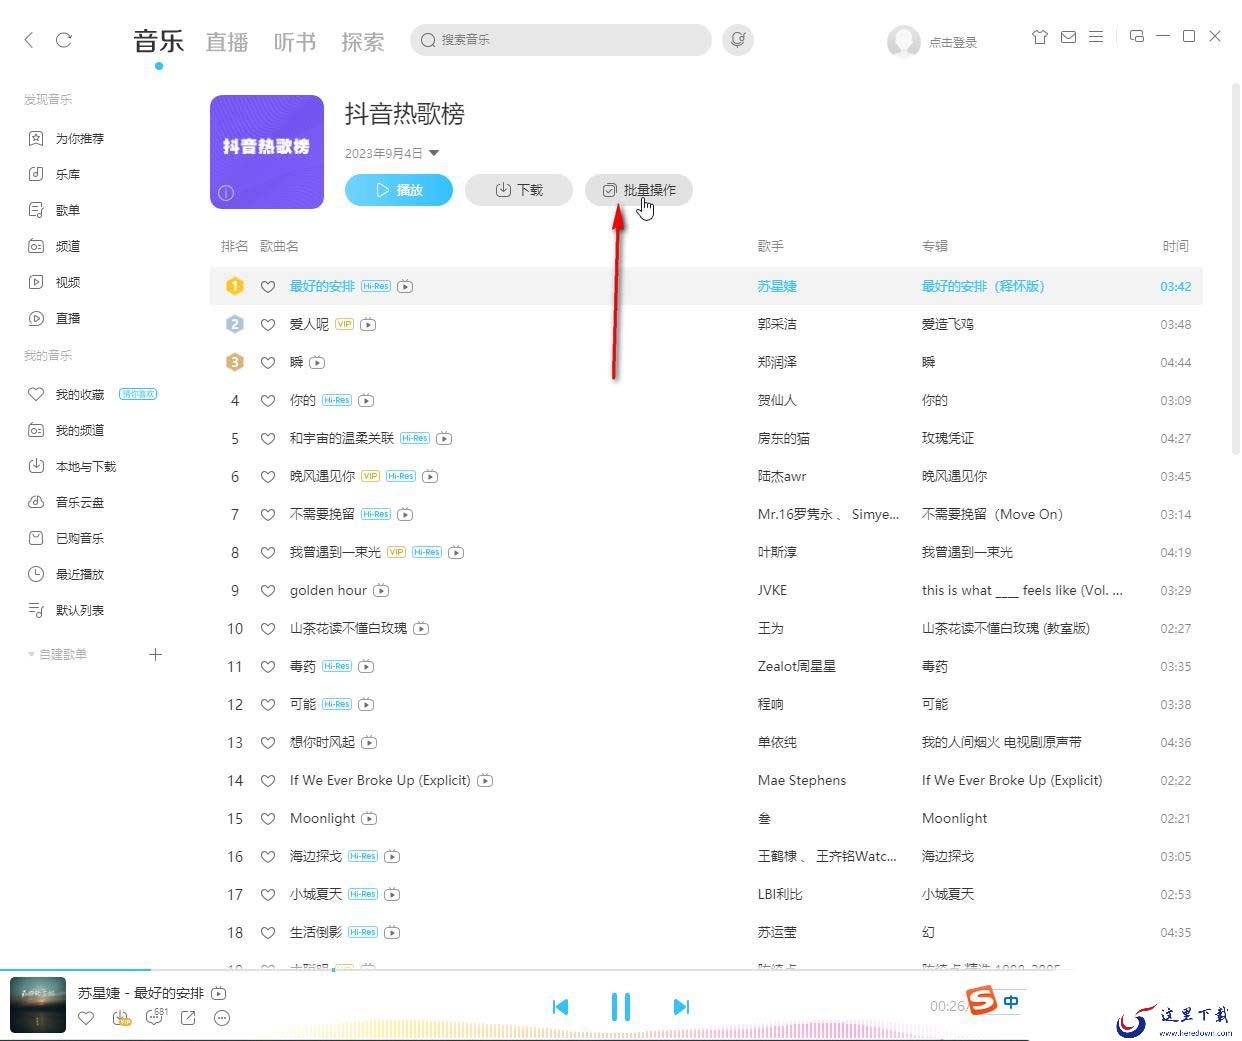Skip to the previous track
Image resolution: width=1242 pixels, height=1041 pixels.
click(x=560, y=1007)
